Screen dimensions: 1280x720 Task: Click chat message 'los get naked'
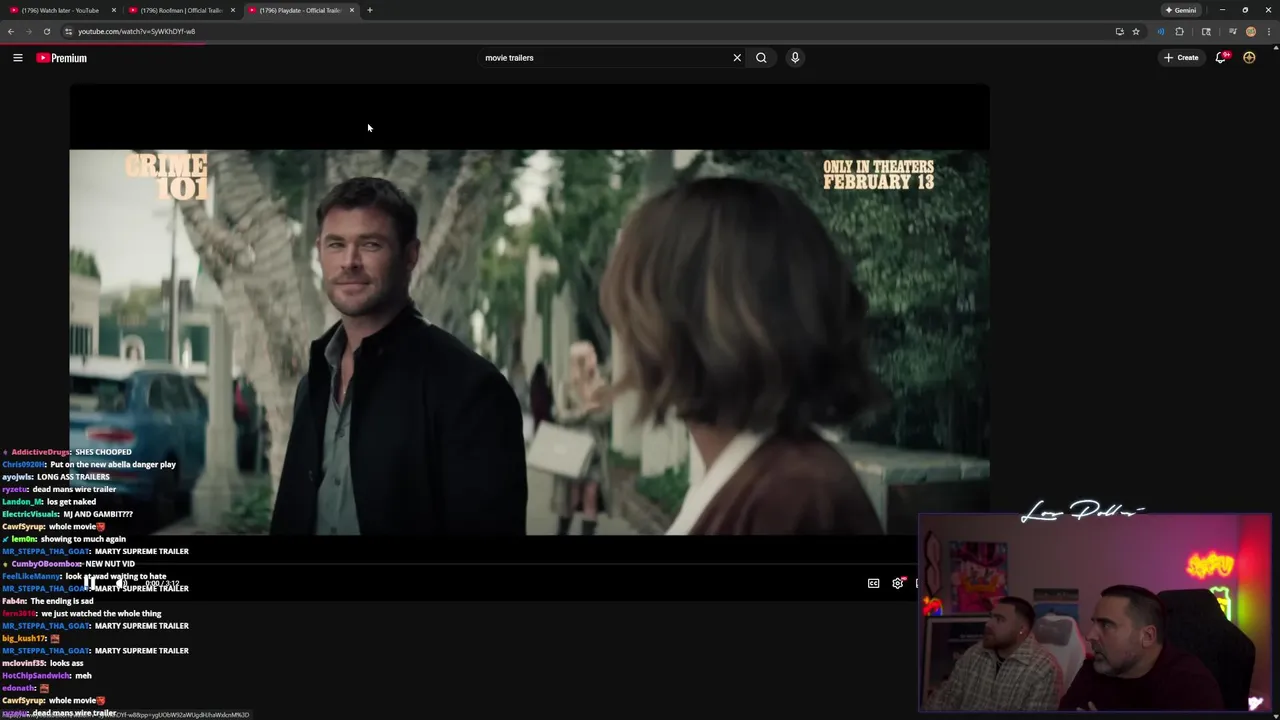tap(72, 502)
